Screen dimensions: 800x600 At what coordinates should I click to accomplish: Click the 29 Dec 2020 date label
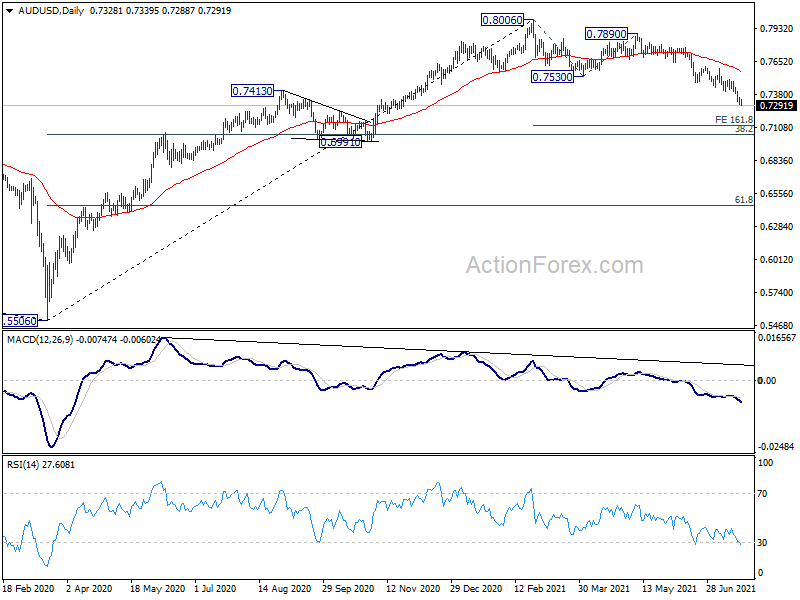(477, 589)
